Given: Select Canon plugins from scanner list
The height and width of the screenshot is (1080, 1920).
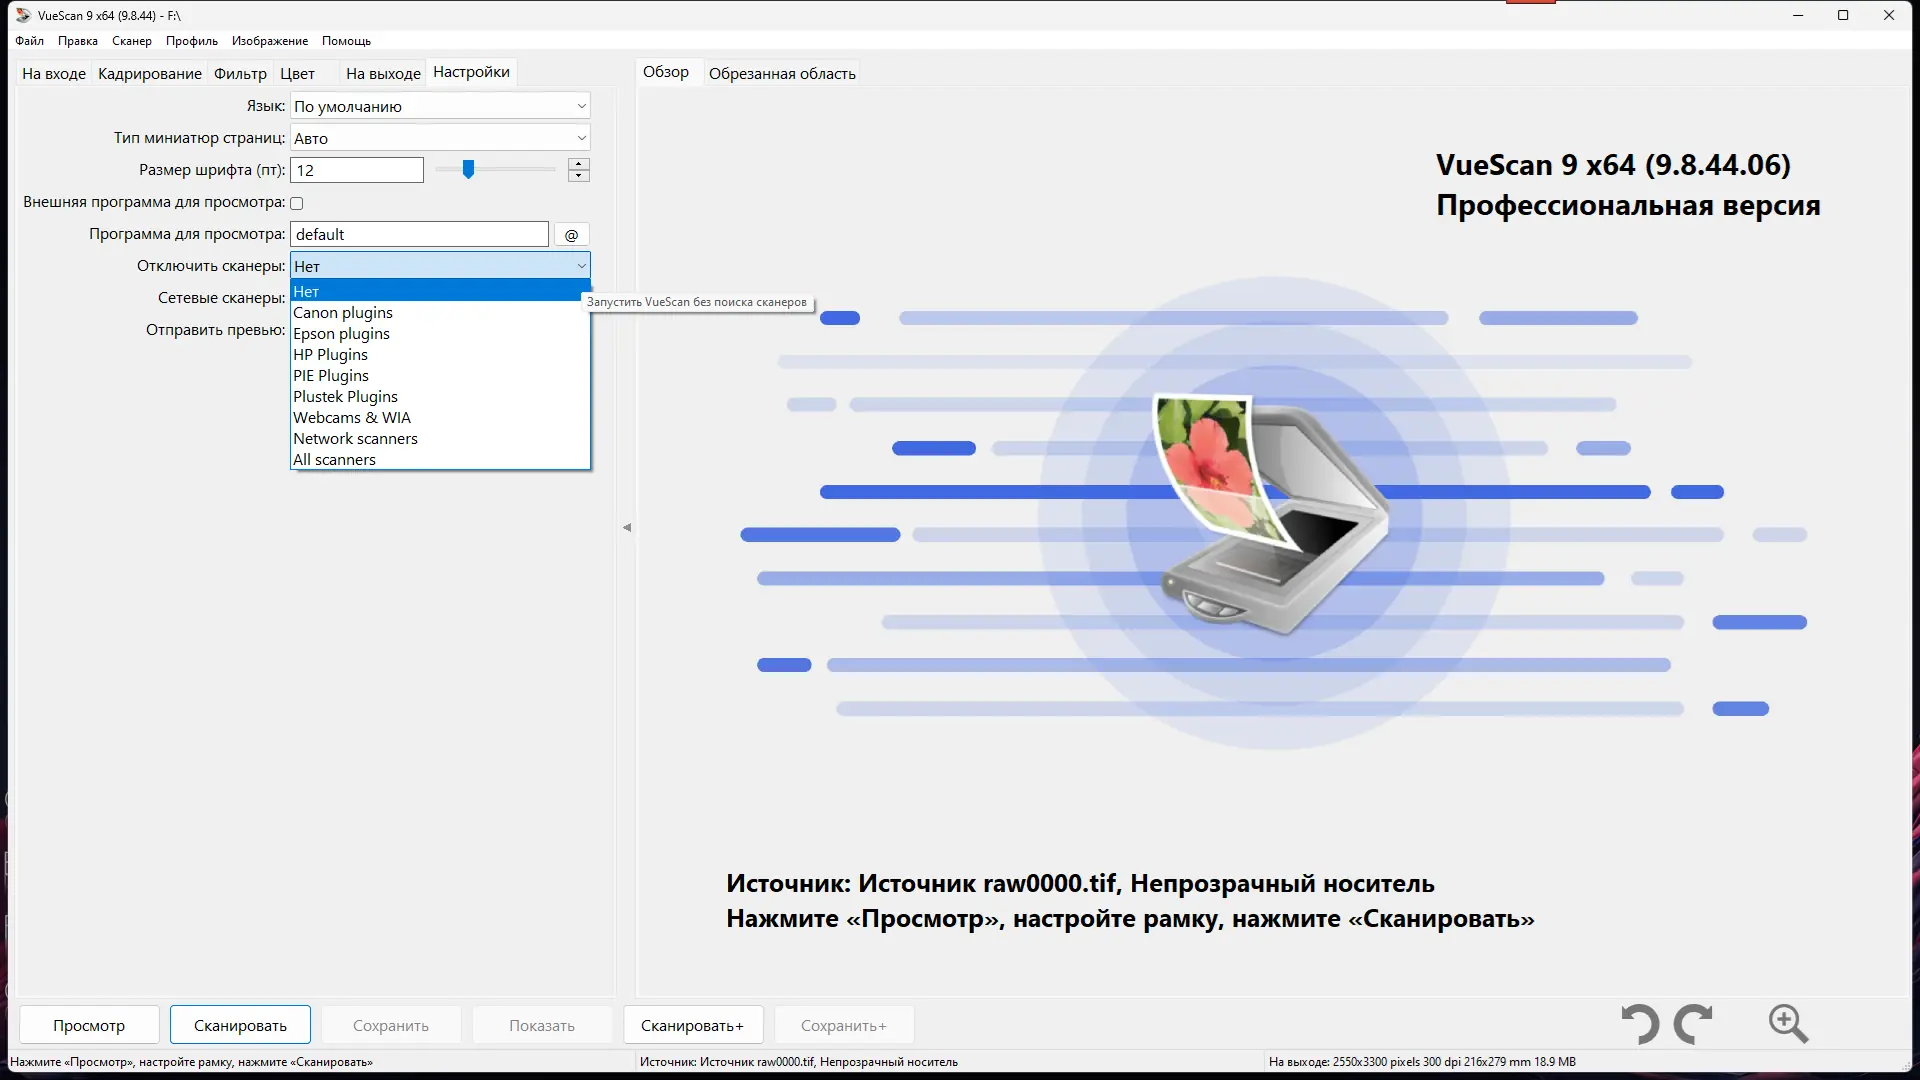Looking at the screenshot, I should pyautogui.click(x=343, y=312).
